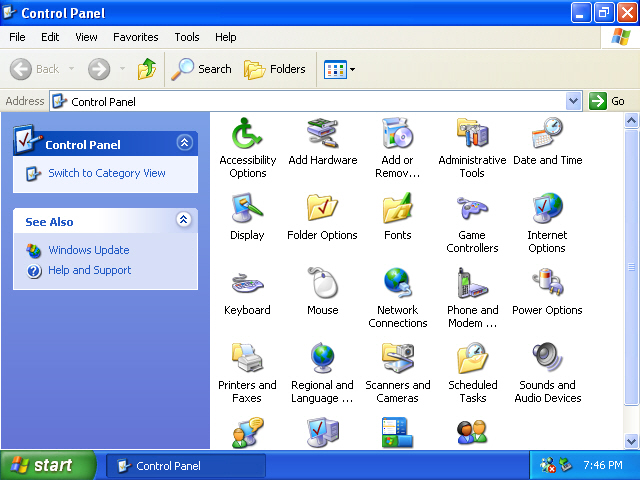
Task: Open Accessibility Options icon
Action: pyautogui.click(x=247, y=133)
